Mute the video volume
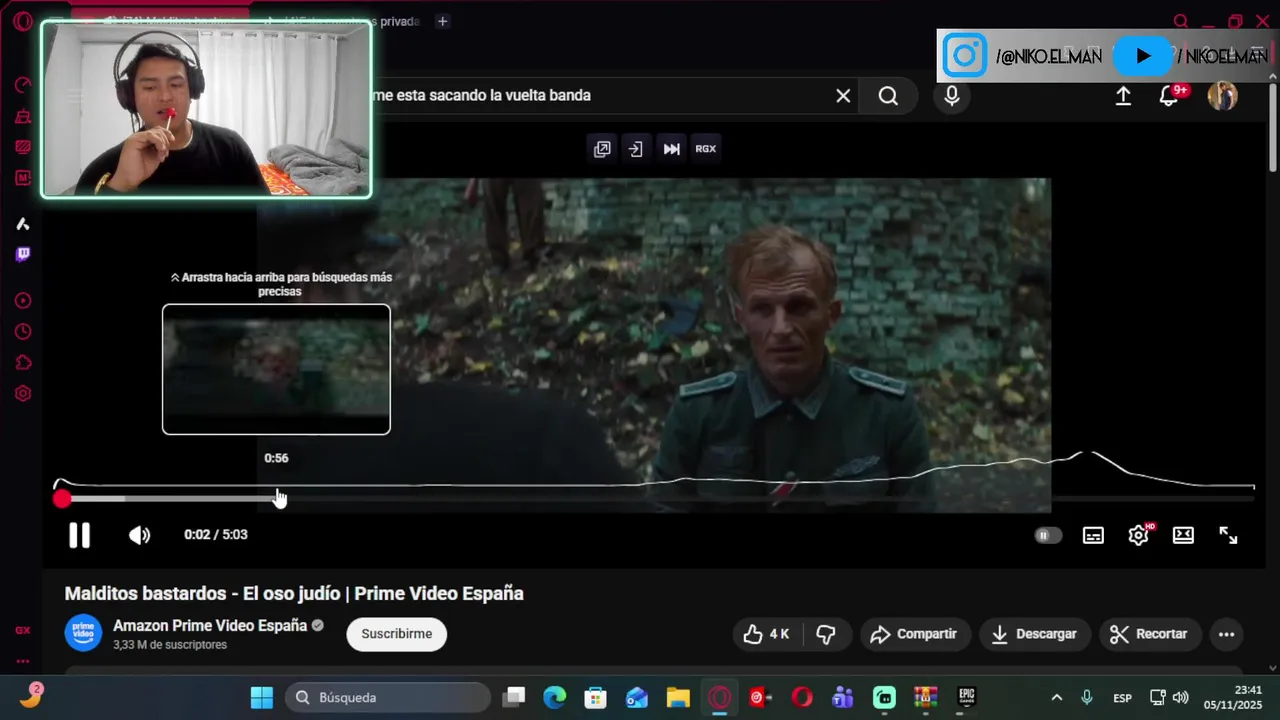1280x720 pixels. tap(139, 535)
